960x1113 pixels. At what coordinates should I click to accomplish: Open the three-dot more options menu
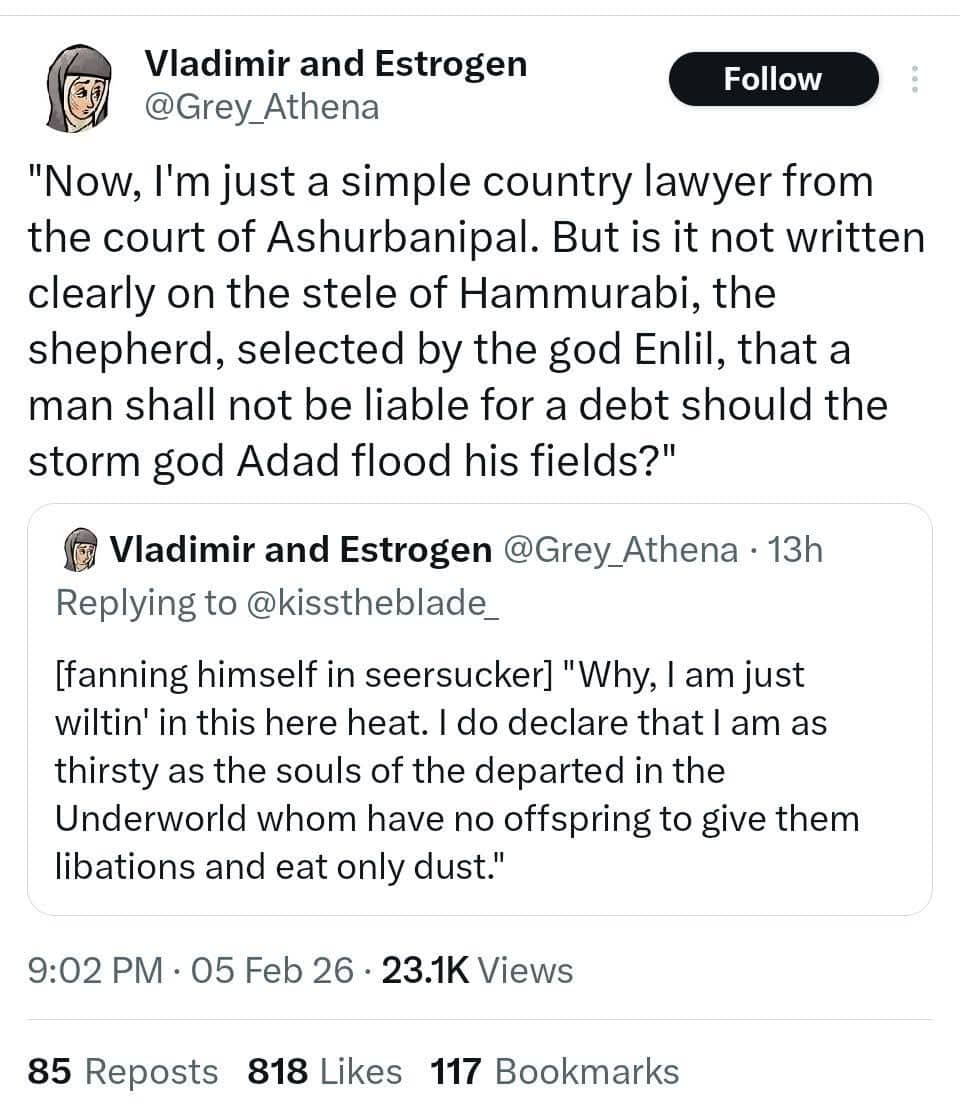(912, 79)
